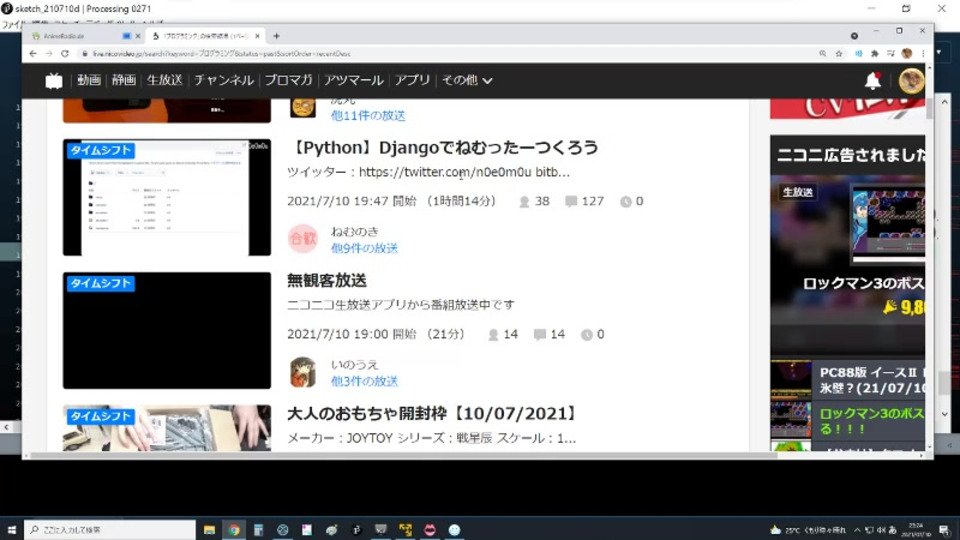Open File Explorer from the taskbar

tap(209, 530)
